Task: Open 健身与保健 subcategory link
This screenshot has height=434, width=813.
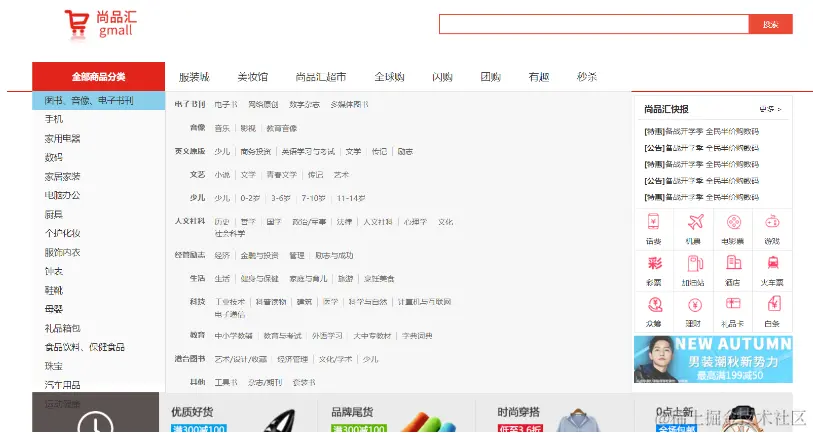Action: [x=259, y=278]
